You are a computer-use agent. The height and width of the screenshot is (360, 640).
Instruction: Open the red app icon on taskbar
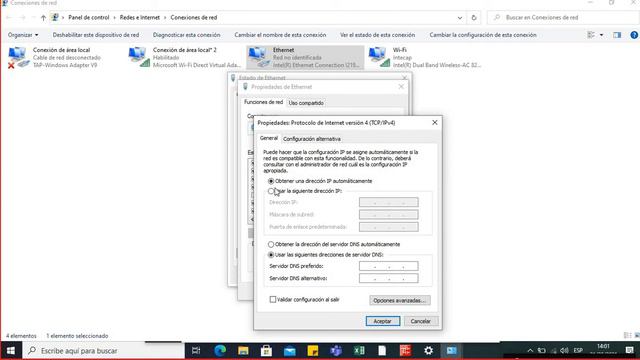(405, 351)
